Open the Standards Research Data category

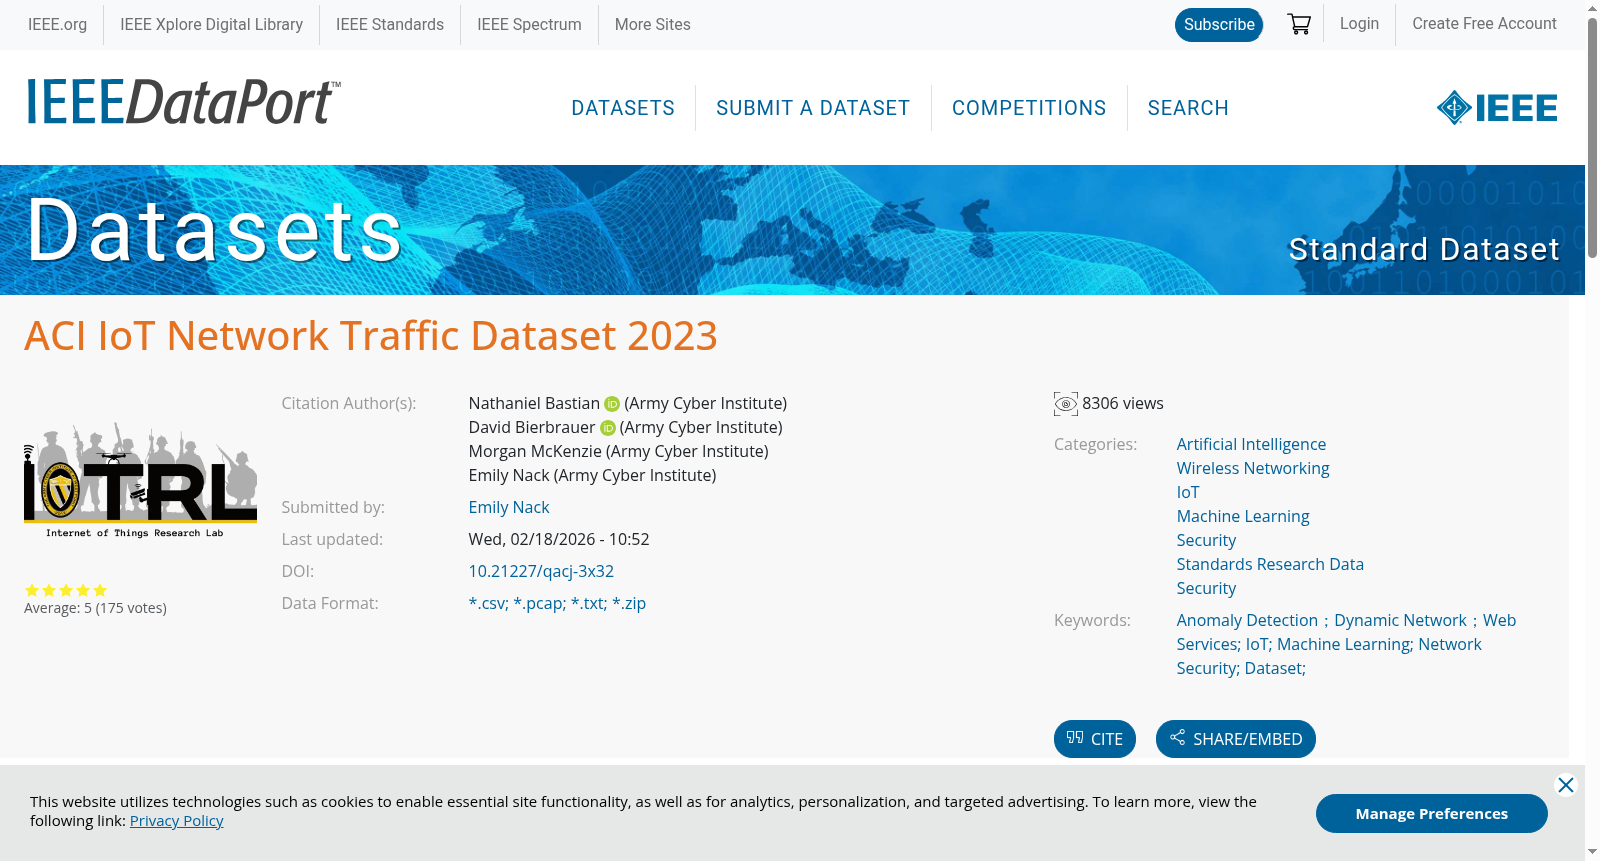coord(1270,565)
